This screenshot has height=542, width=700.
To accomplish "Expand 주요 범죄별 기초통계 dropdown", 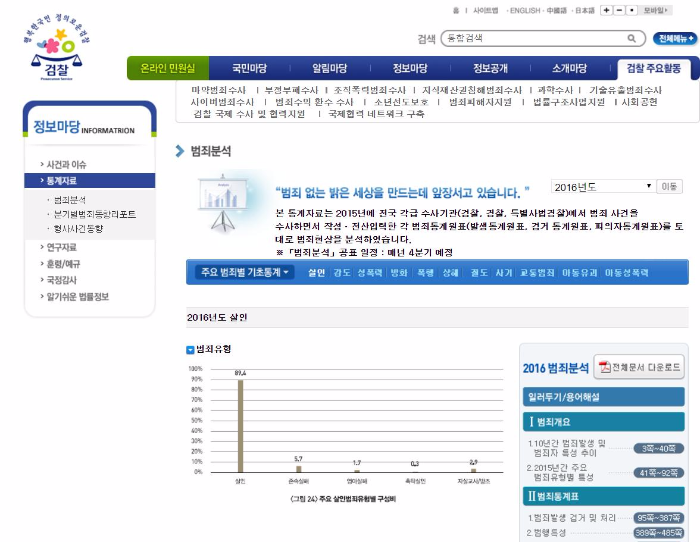I will click(x=245, y=272).
